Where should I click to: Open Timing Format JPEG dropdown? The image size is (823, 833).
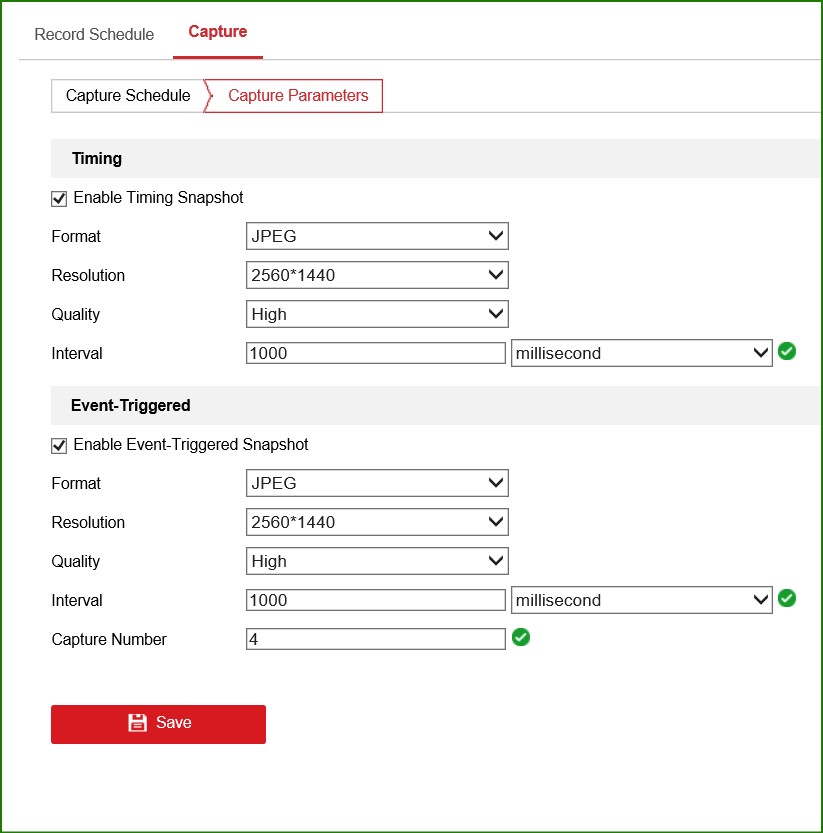pyautogui.click(x=377, y=236)
